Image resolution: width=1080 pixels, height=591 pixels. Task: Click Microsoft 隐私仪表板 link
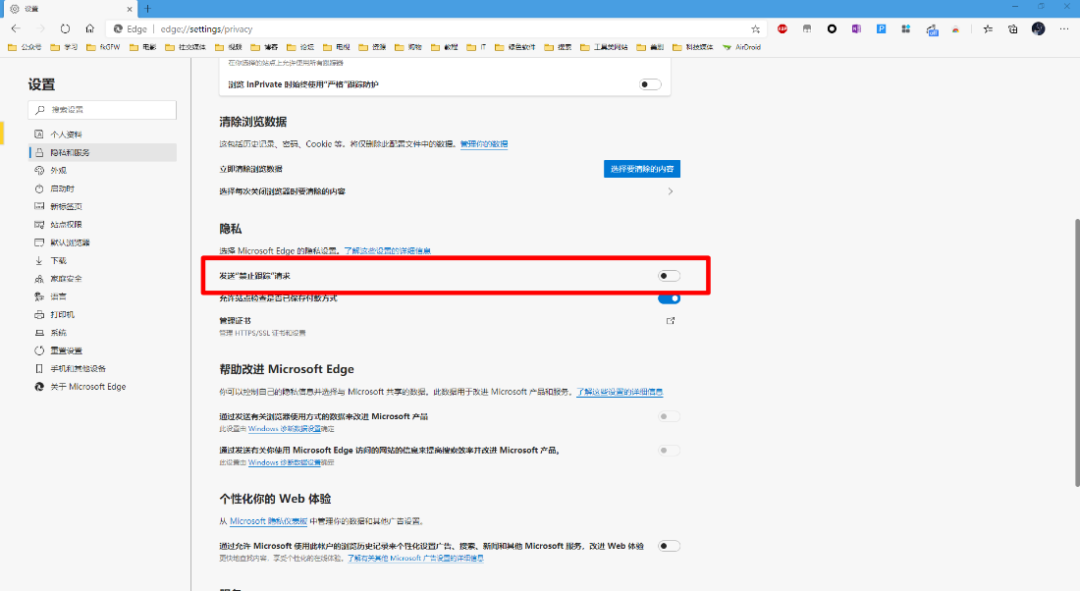click(269, 521)
